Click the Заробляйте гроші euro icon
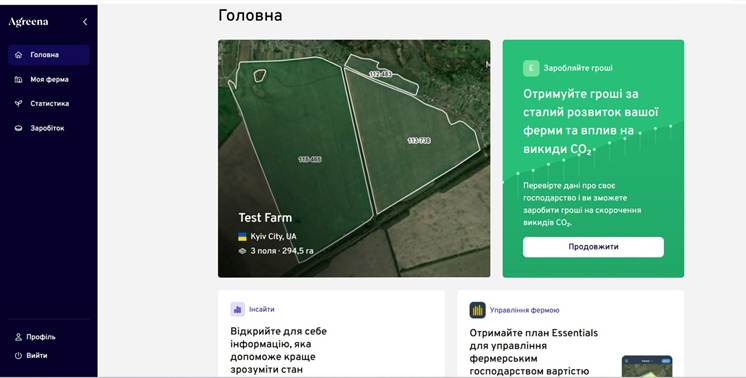The width and height of the screenshot is (746, 378). [x=531, y=68]
